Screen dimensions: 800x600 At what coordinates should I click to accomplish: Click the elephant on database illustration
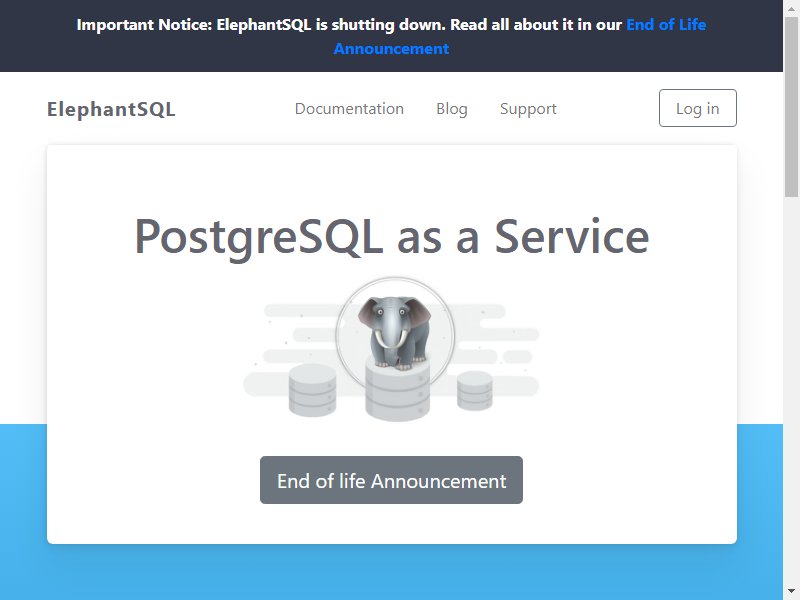click(391, 349)
